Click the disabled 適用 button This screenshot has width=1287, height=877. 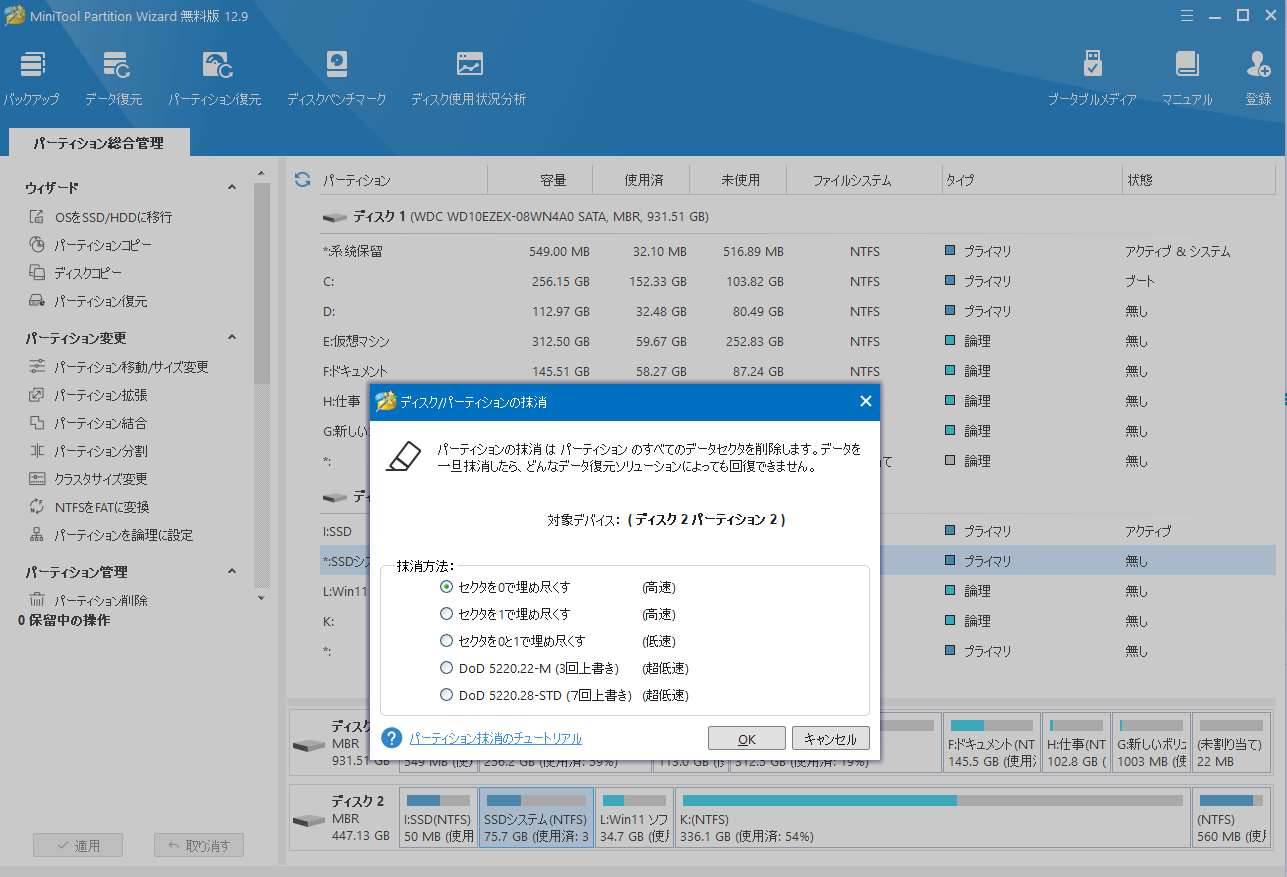pos(78,846)
